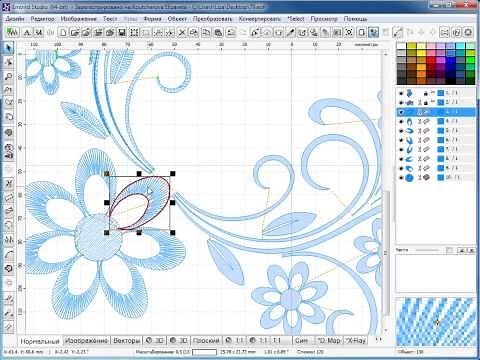Open the Помощь menu
Image resolution: width=480 pixels, height=360 pixels.
(355, 19)
